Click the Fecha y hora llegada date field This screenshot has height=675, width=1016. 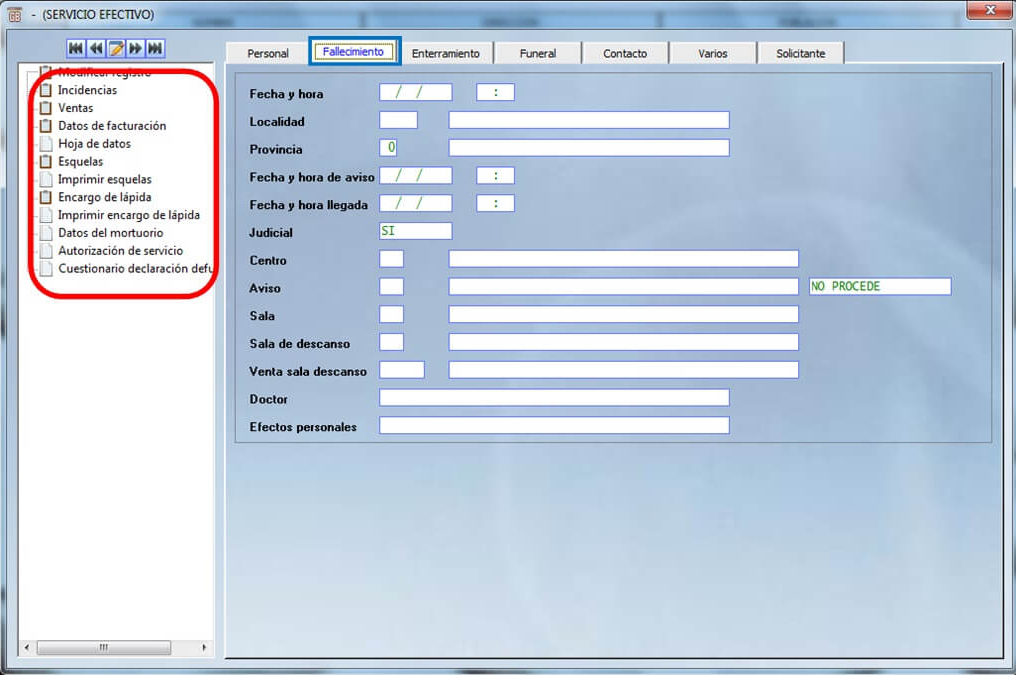click(415, 203)
